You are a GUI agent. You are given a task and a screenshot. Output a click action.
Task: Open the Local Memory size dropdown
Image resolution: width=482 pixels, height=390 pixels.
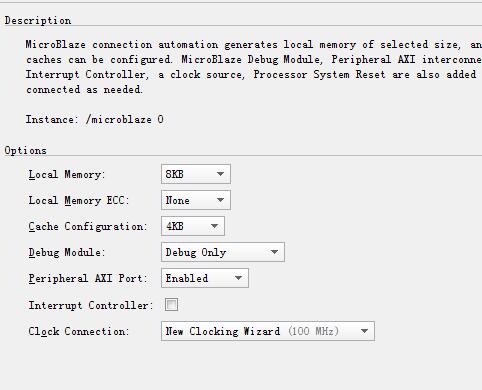pos(196,174)
